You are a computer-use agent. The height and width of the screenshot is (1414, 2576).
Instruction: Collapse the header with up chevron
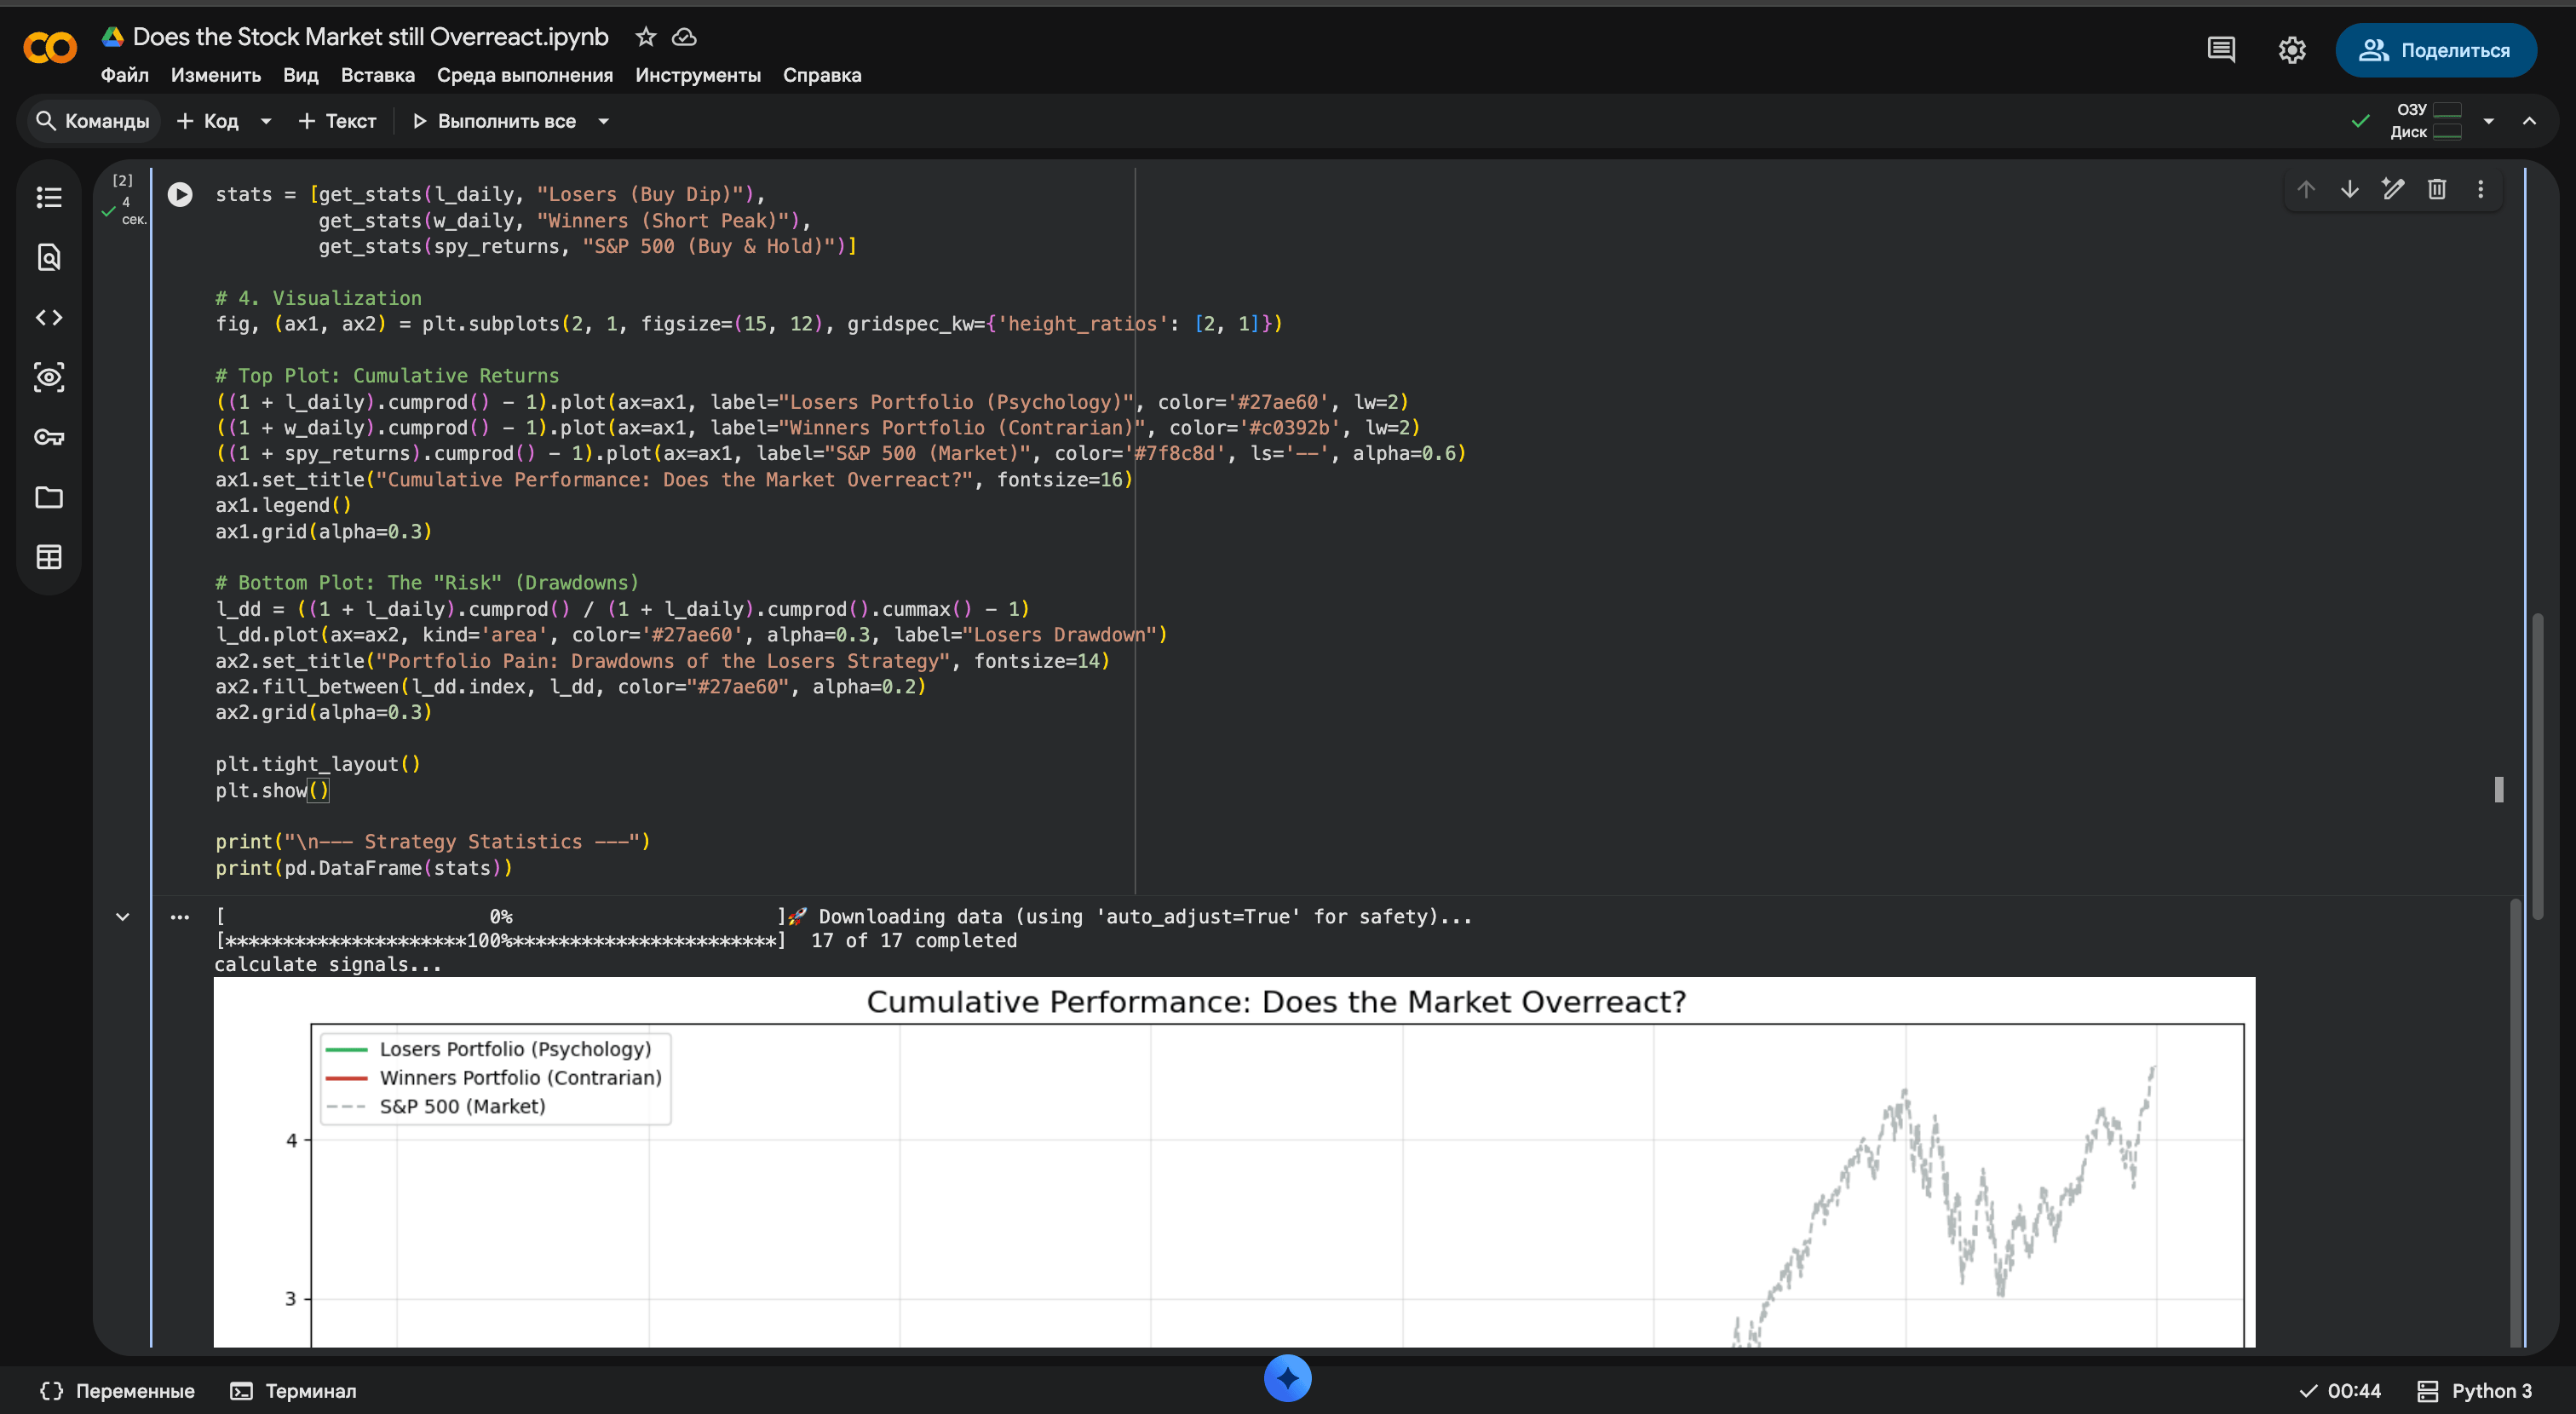[2529, 121]
